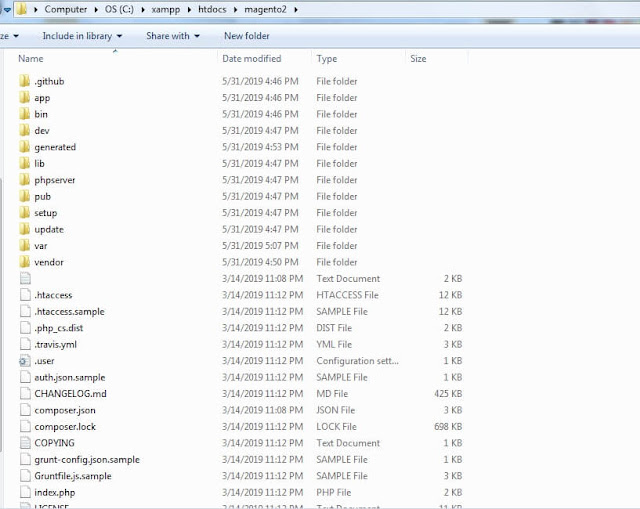This screenshot has width=640, height=509.
Task: Click the 698 KB size of composer.lock
Action: tap(448, 426)
